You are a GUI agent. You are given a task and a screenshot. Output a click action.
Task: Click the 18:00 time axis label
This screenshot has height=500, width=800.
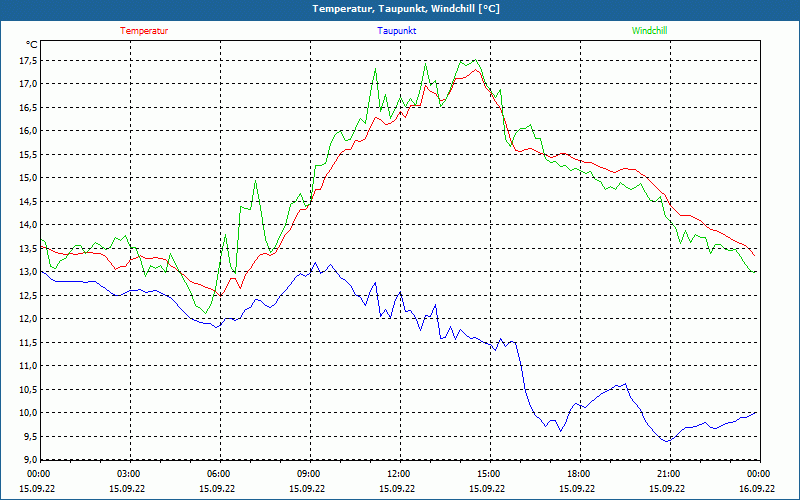click(x=578, y=474)
